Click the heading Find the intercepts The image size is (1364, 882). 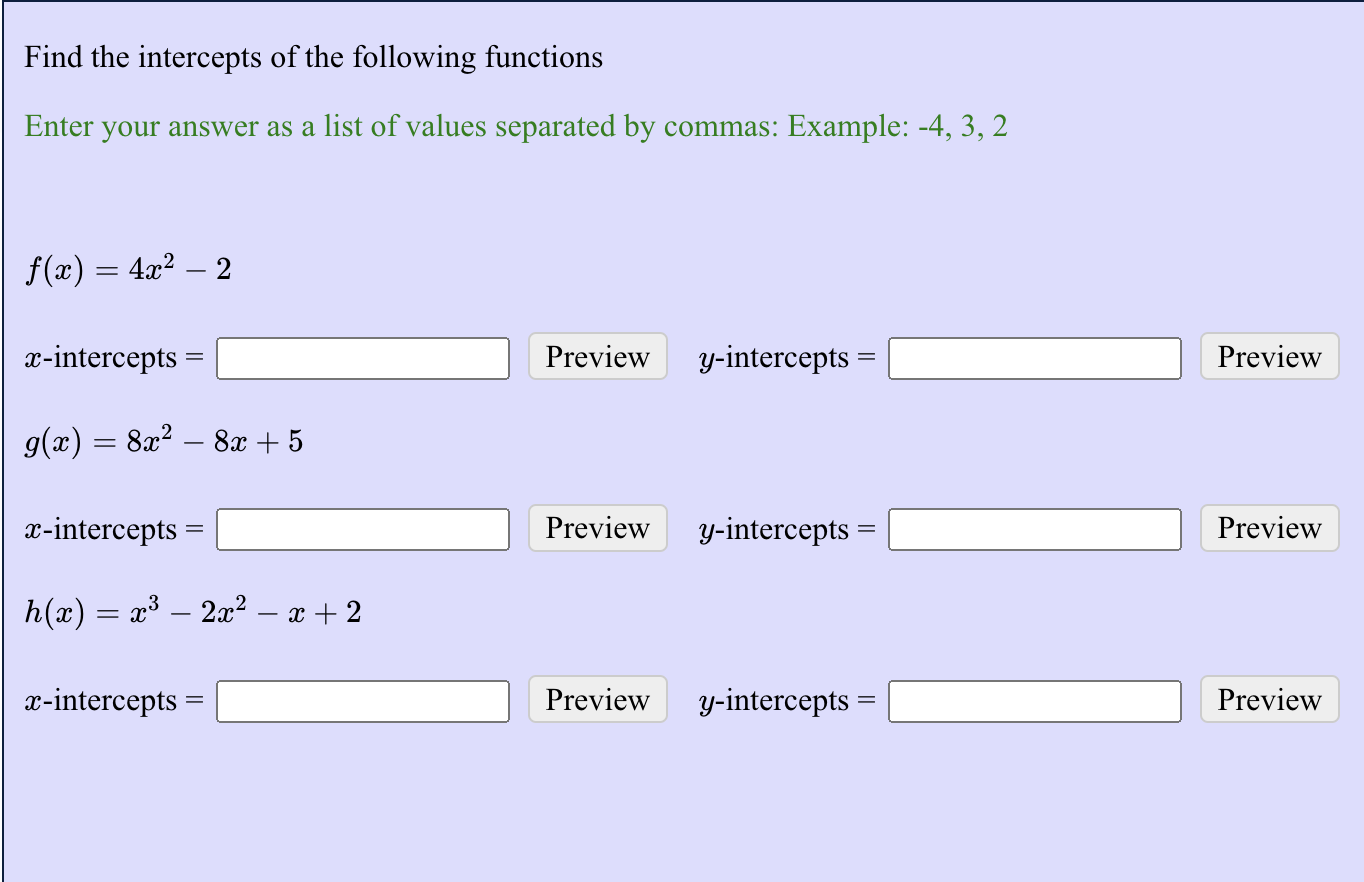pos(313,57)
